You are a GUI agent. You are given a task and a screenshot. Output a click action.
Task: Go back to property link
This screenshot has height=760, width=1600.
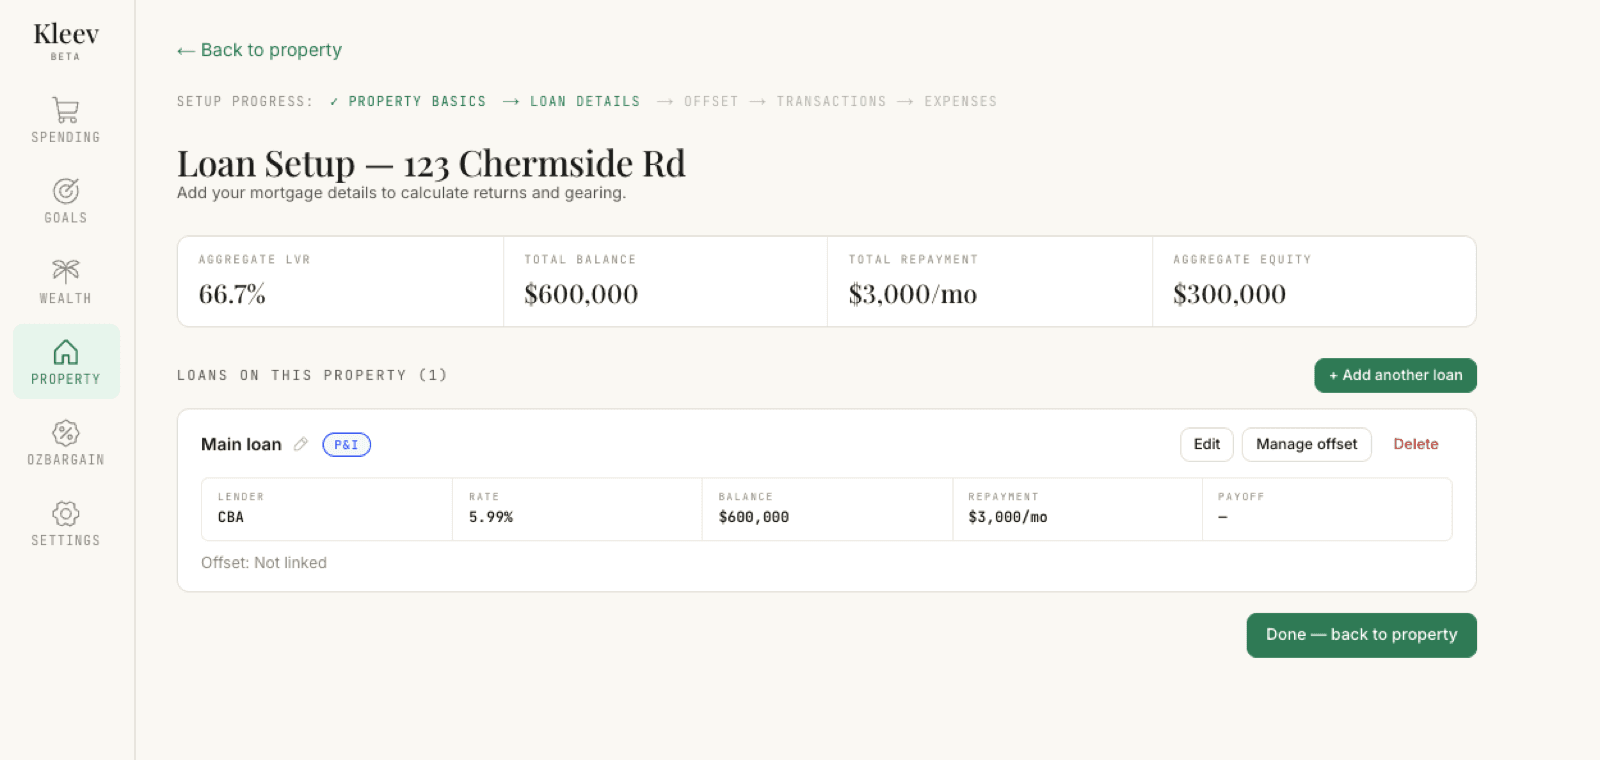[x=259, y=50]
